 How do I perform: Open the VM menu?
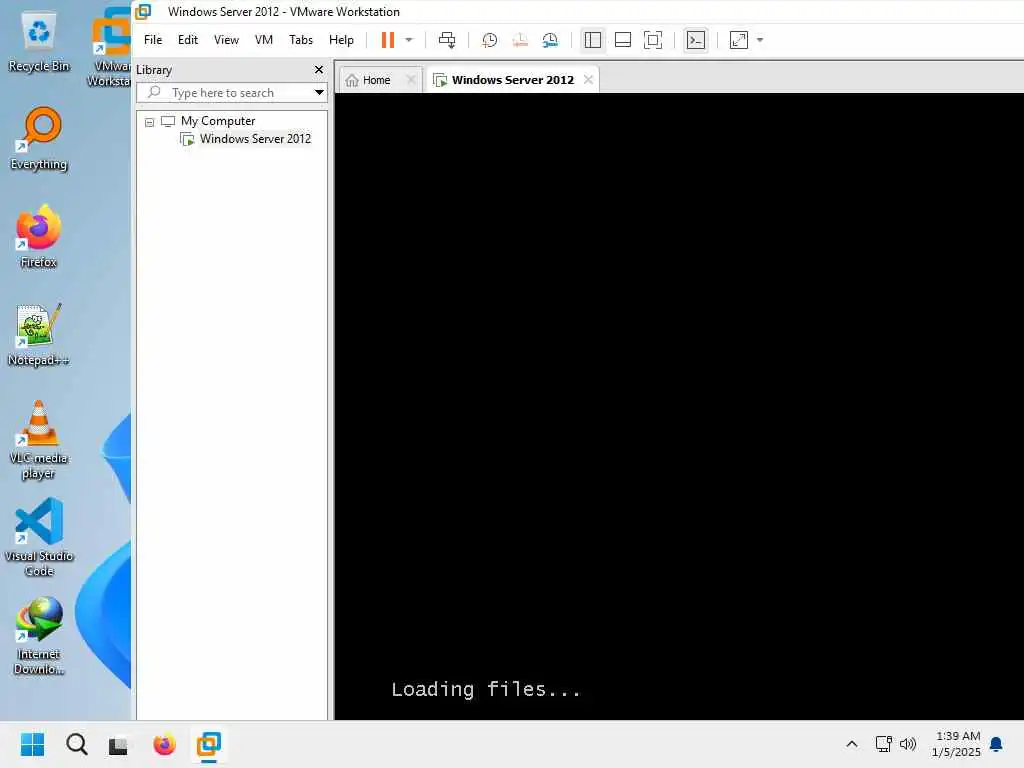point(264,40)
